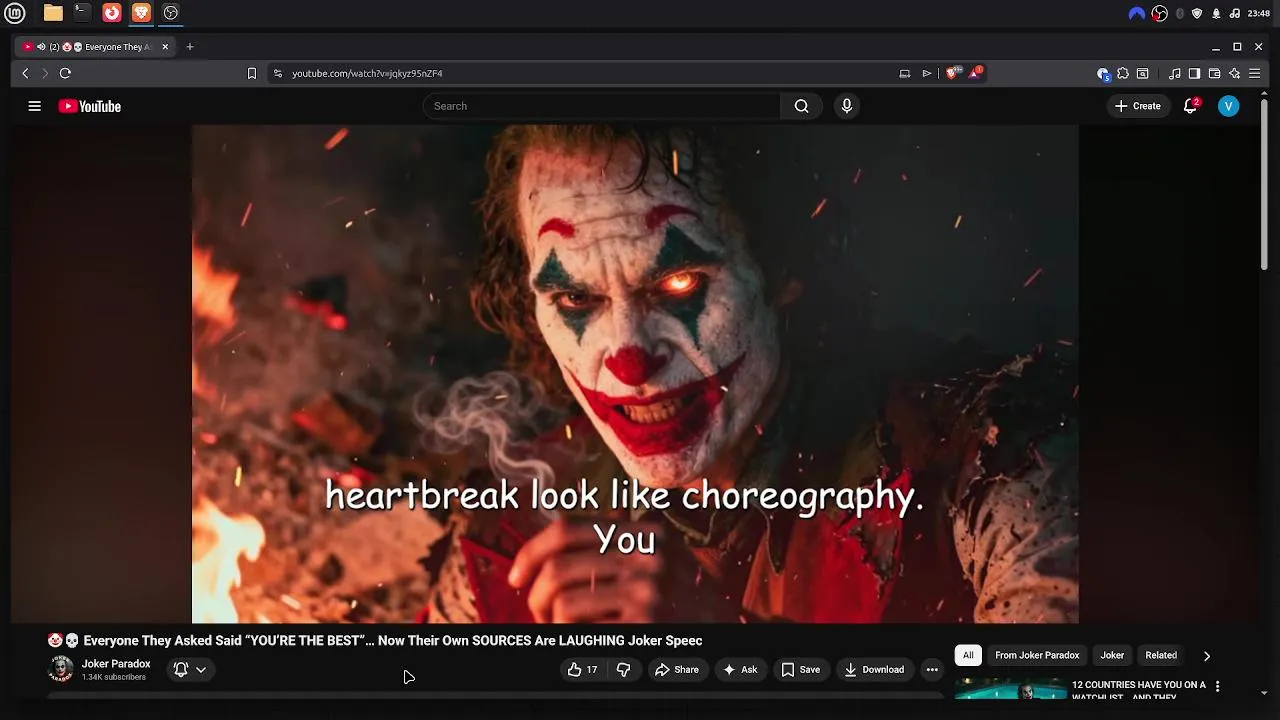Viewport: 1280px width, 720px height.
Task: Open Brave playlist music note icon
Action: 1175,73
